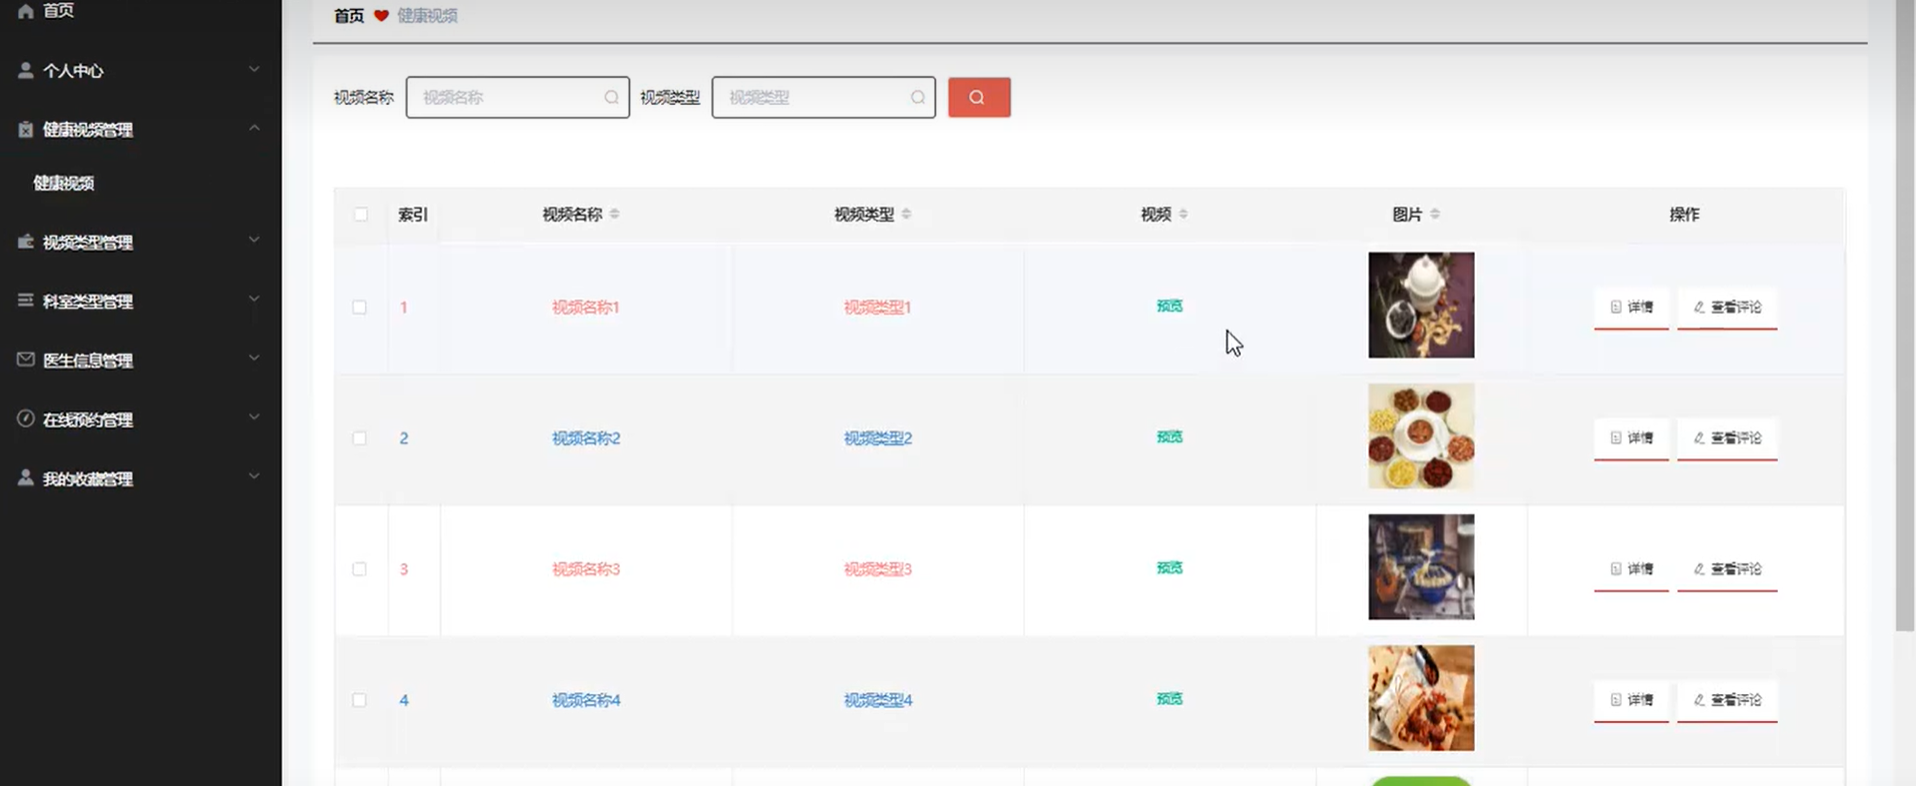This screenshot has width=1916, height=786.
Task: Focus the 视频名称 search input
Action: click(x=517, y=97)
